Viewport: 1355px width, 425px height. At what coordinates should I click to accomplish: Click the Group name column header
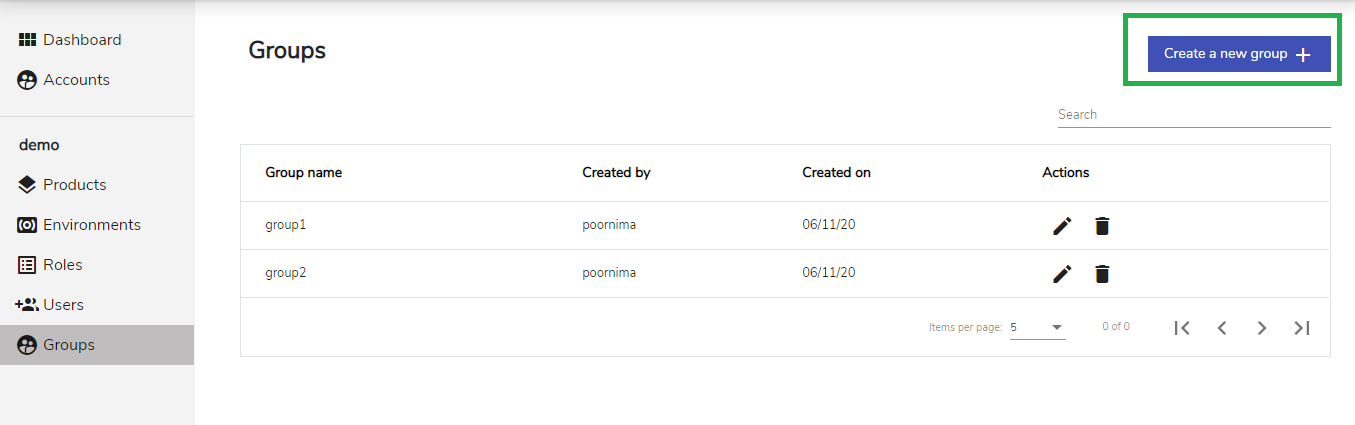303,173
